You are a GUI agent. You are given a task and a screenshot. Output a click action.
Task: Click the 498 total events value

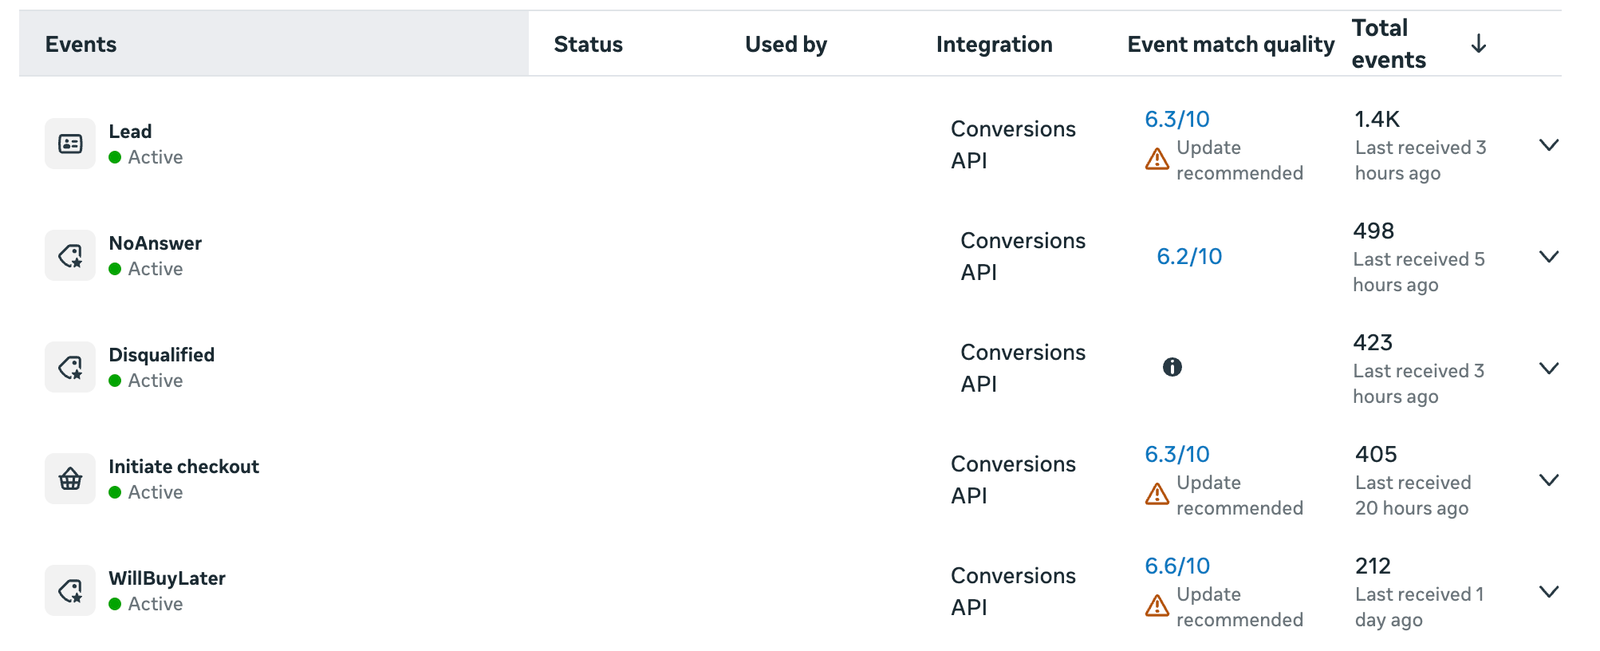(x=1373, y=231)
